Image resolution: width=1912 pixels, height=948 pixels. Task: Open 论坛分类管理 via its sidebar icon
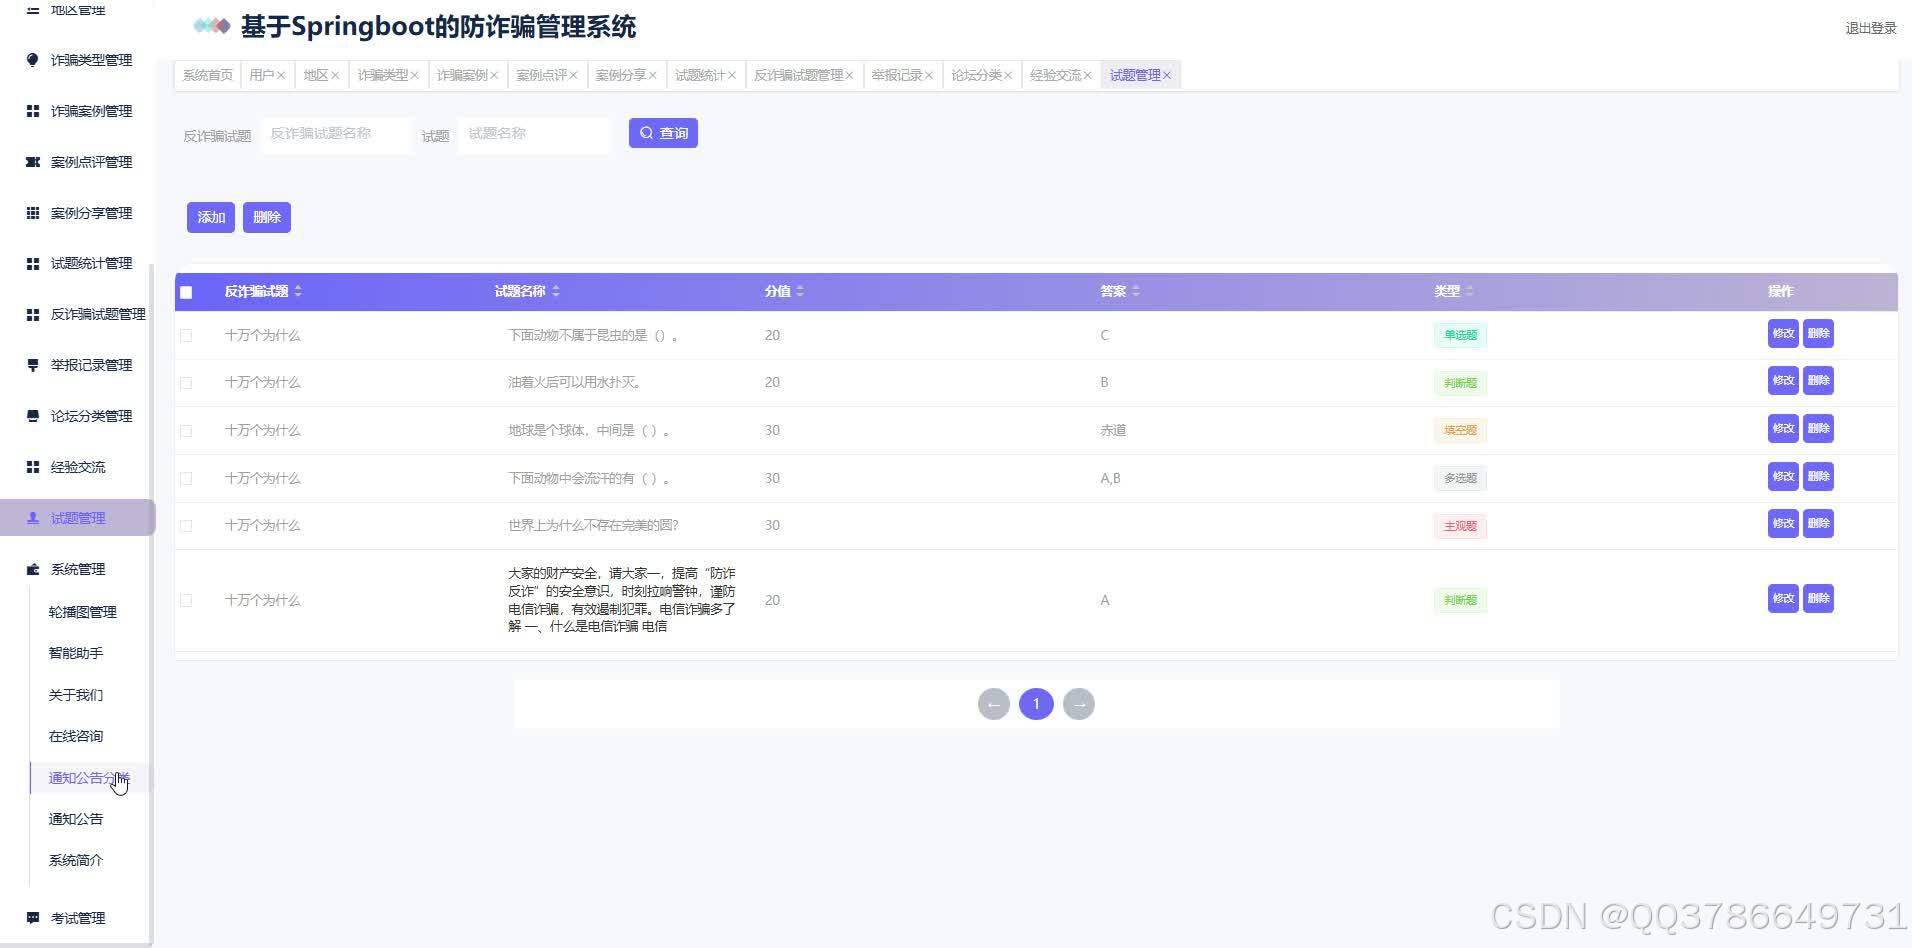tap(33, 415)
